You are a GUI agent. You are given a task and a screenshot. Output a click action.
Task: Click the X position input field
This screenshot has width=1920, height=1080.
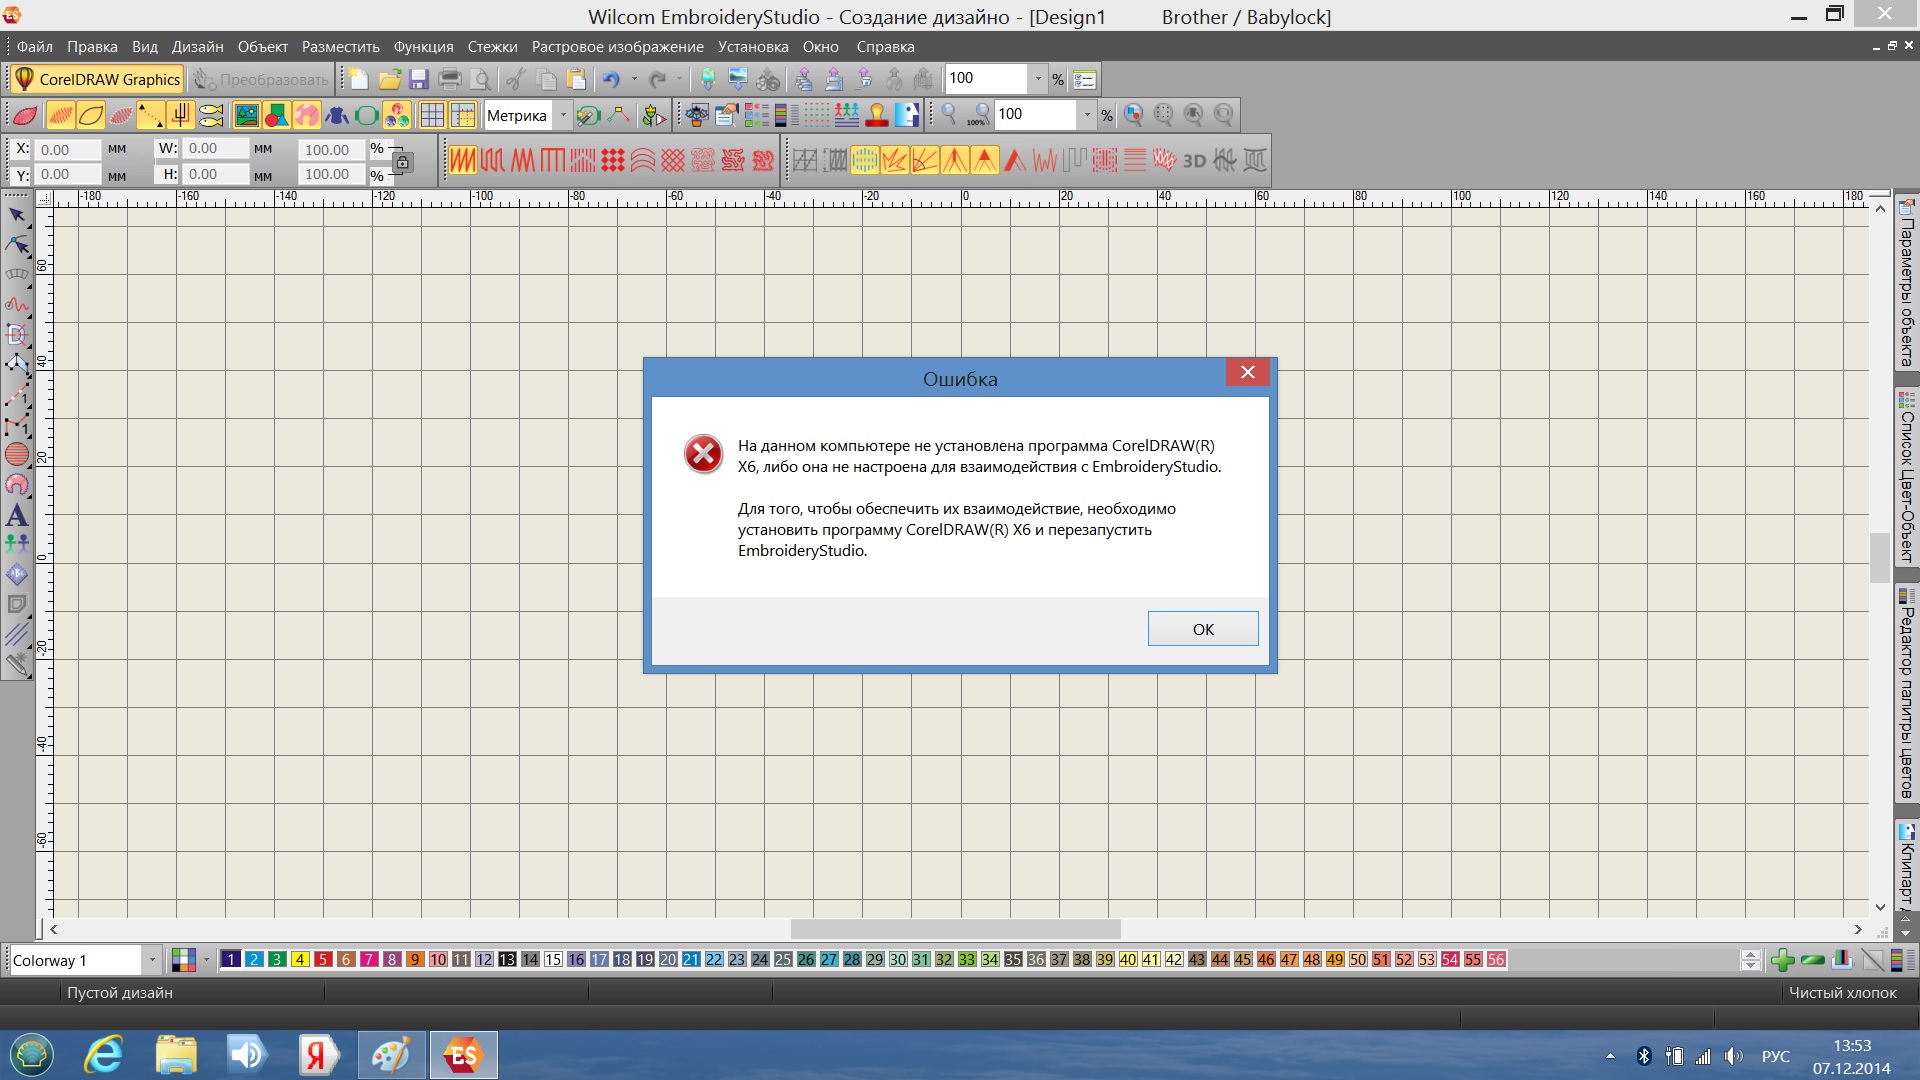pos(67,149)
